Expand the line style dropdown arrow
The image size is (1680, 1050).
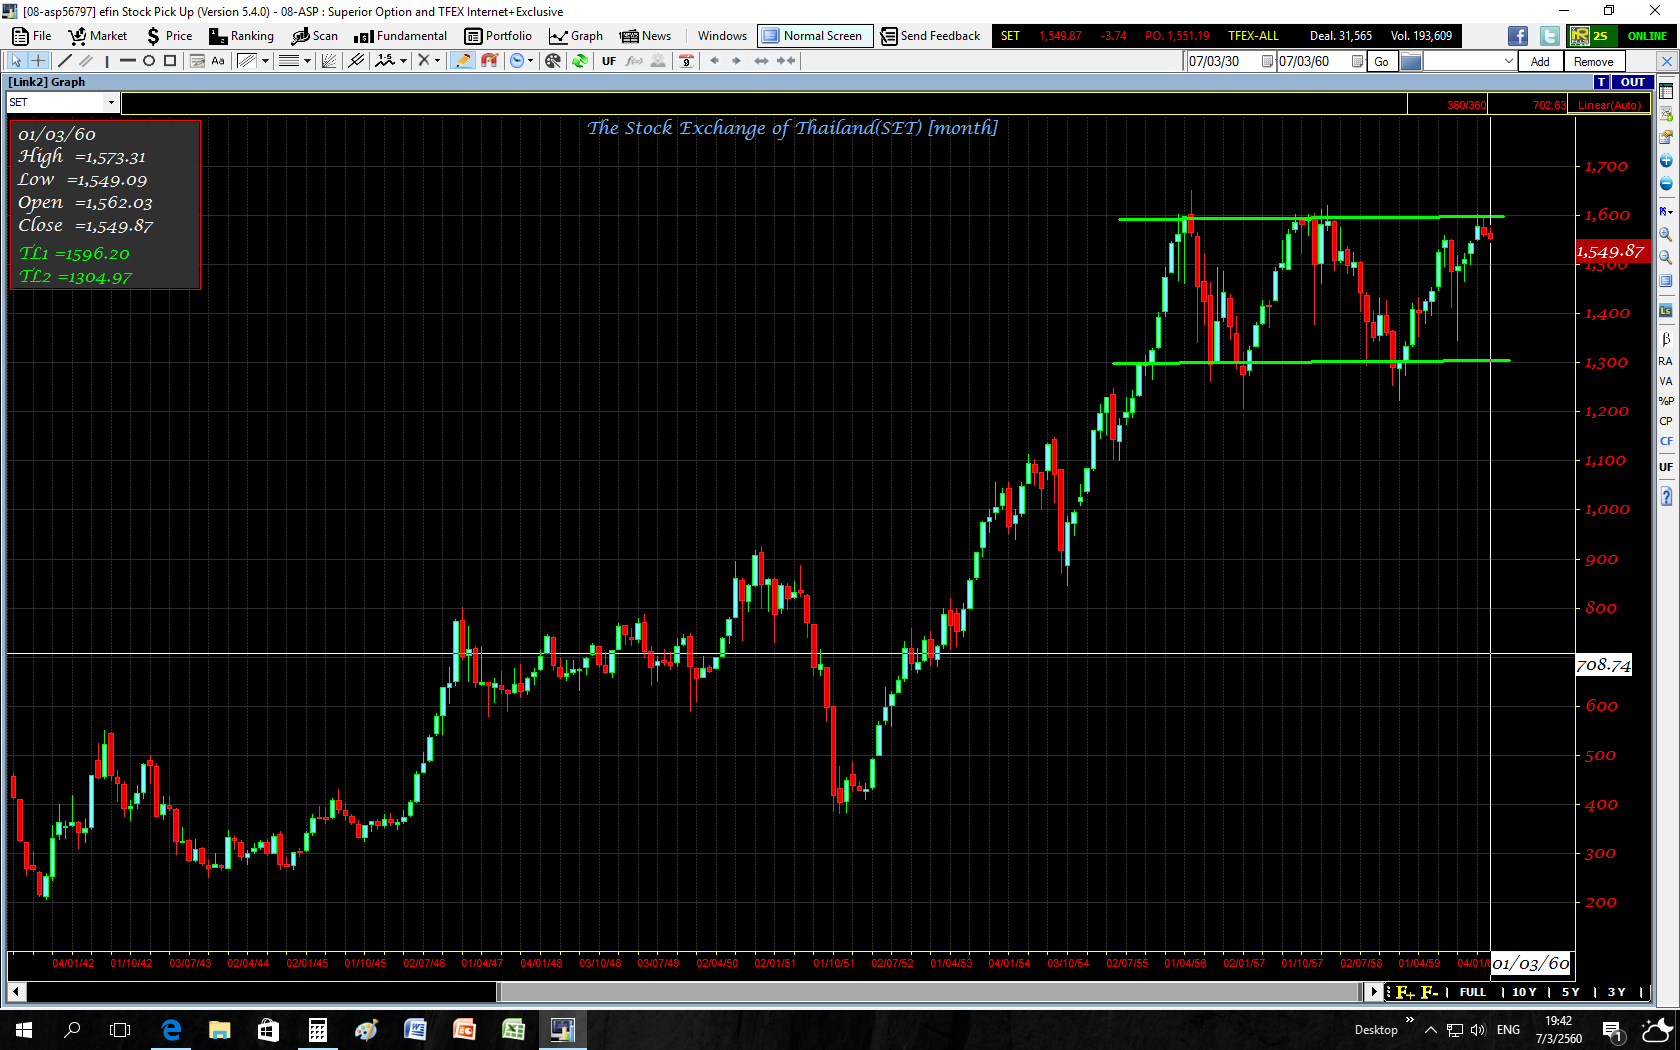pos(307,61)
